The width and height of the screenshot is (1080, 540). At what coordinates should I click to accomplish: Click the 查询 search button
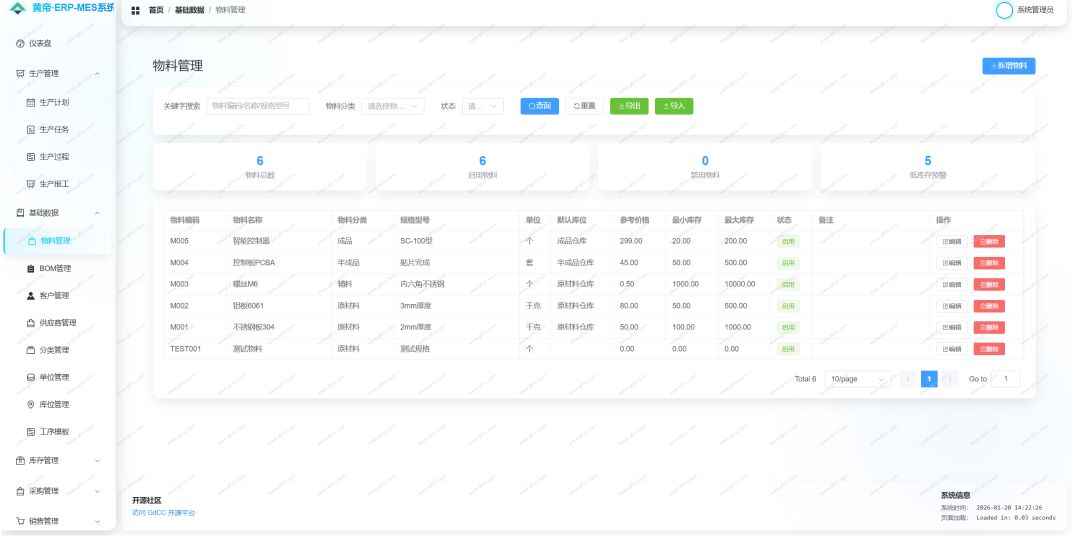pos(539,106)
